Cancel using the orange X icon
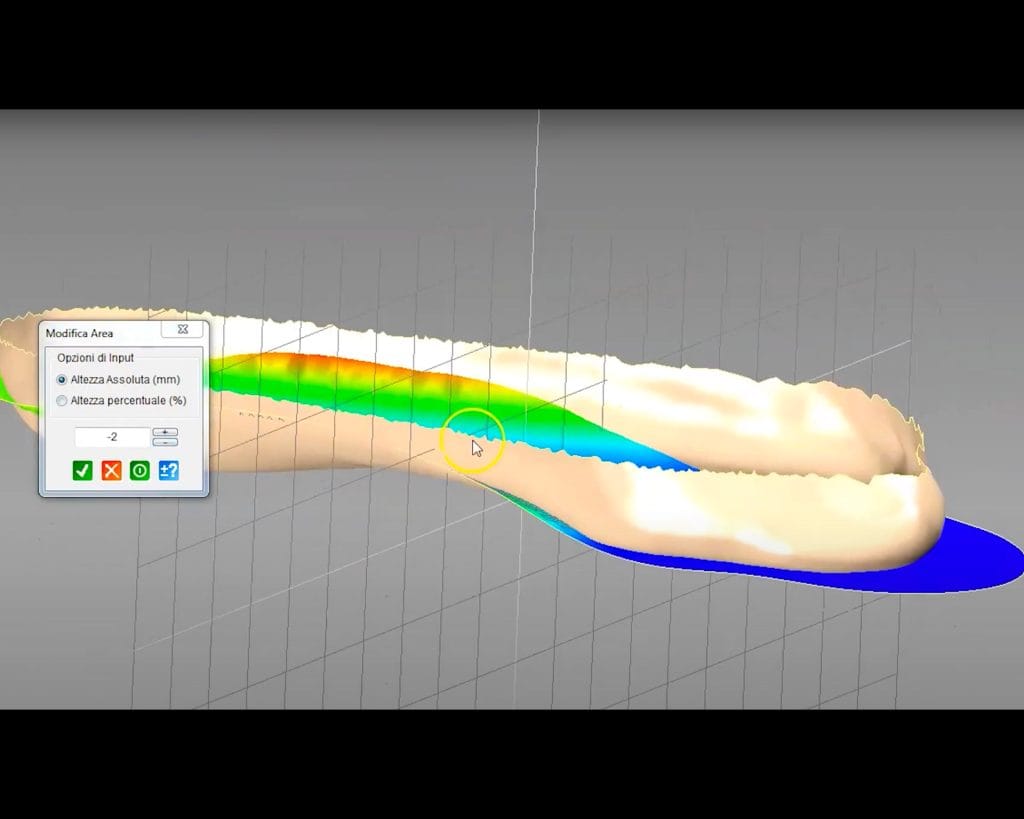Image resolution: width=1024 pixels, height=819 pixels. click(x=111, y=470)
